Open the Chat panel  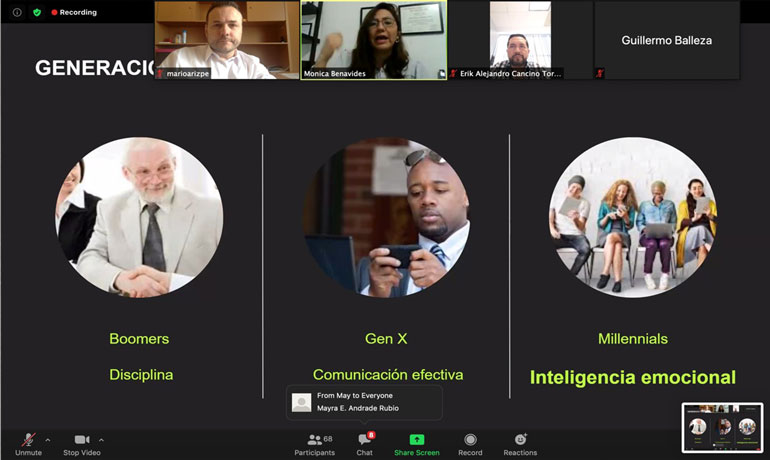[x=365, y=444]
